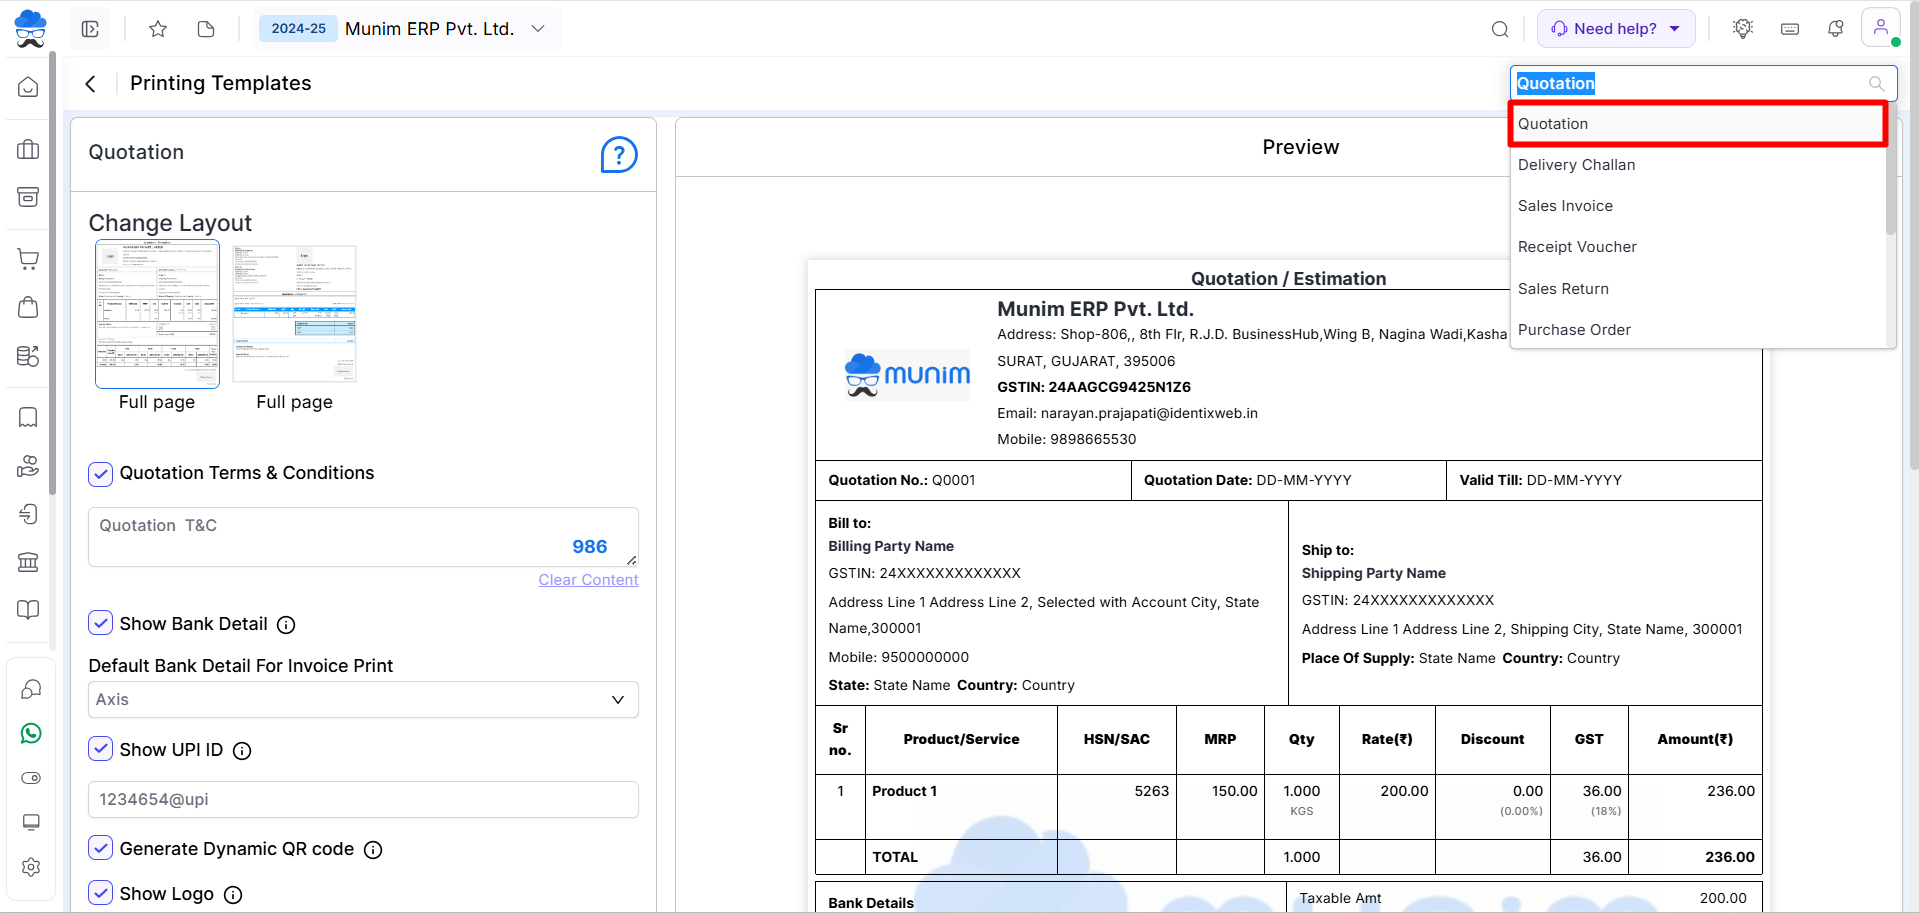The image size is (1919, 913).
Task: Go to Home via sidebar icon
Action: click(x=28, y=87)
